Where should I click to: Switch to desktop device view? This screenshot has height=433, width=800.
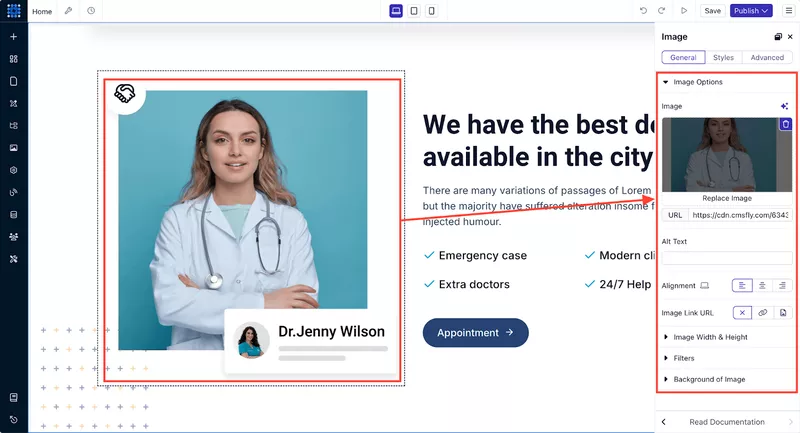click(396, 11)
